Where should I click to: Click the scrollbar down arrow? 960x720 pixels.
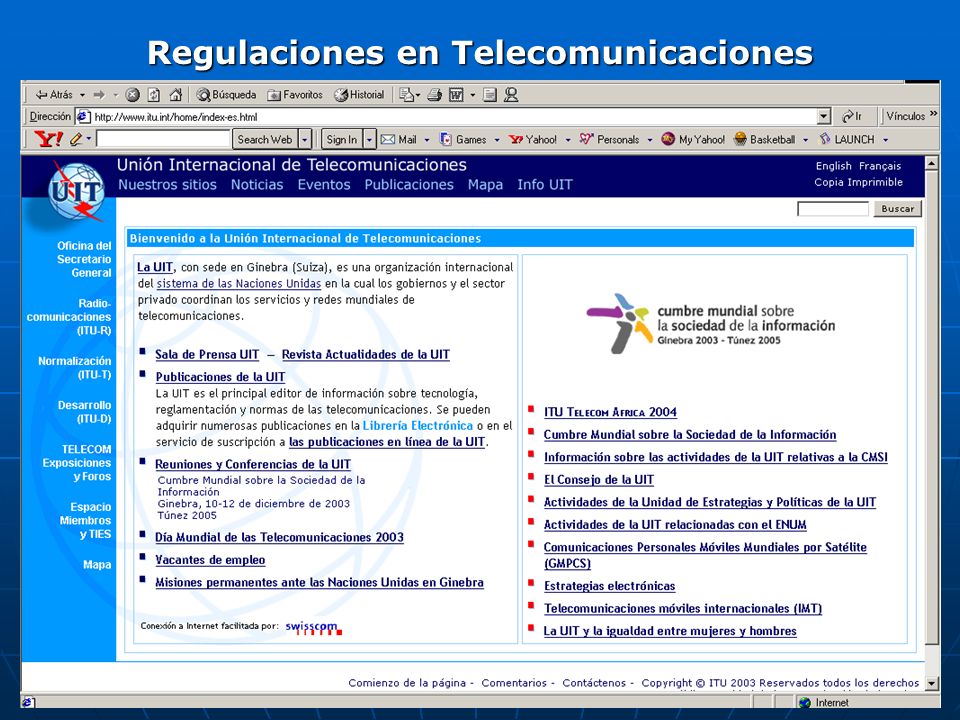(932, 683)
